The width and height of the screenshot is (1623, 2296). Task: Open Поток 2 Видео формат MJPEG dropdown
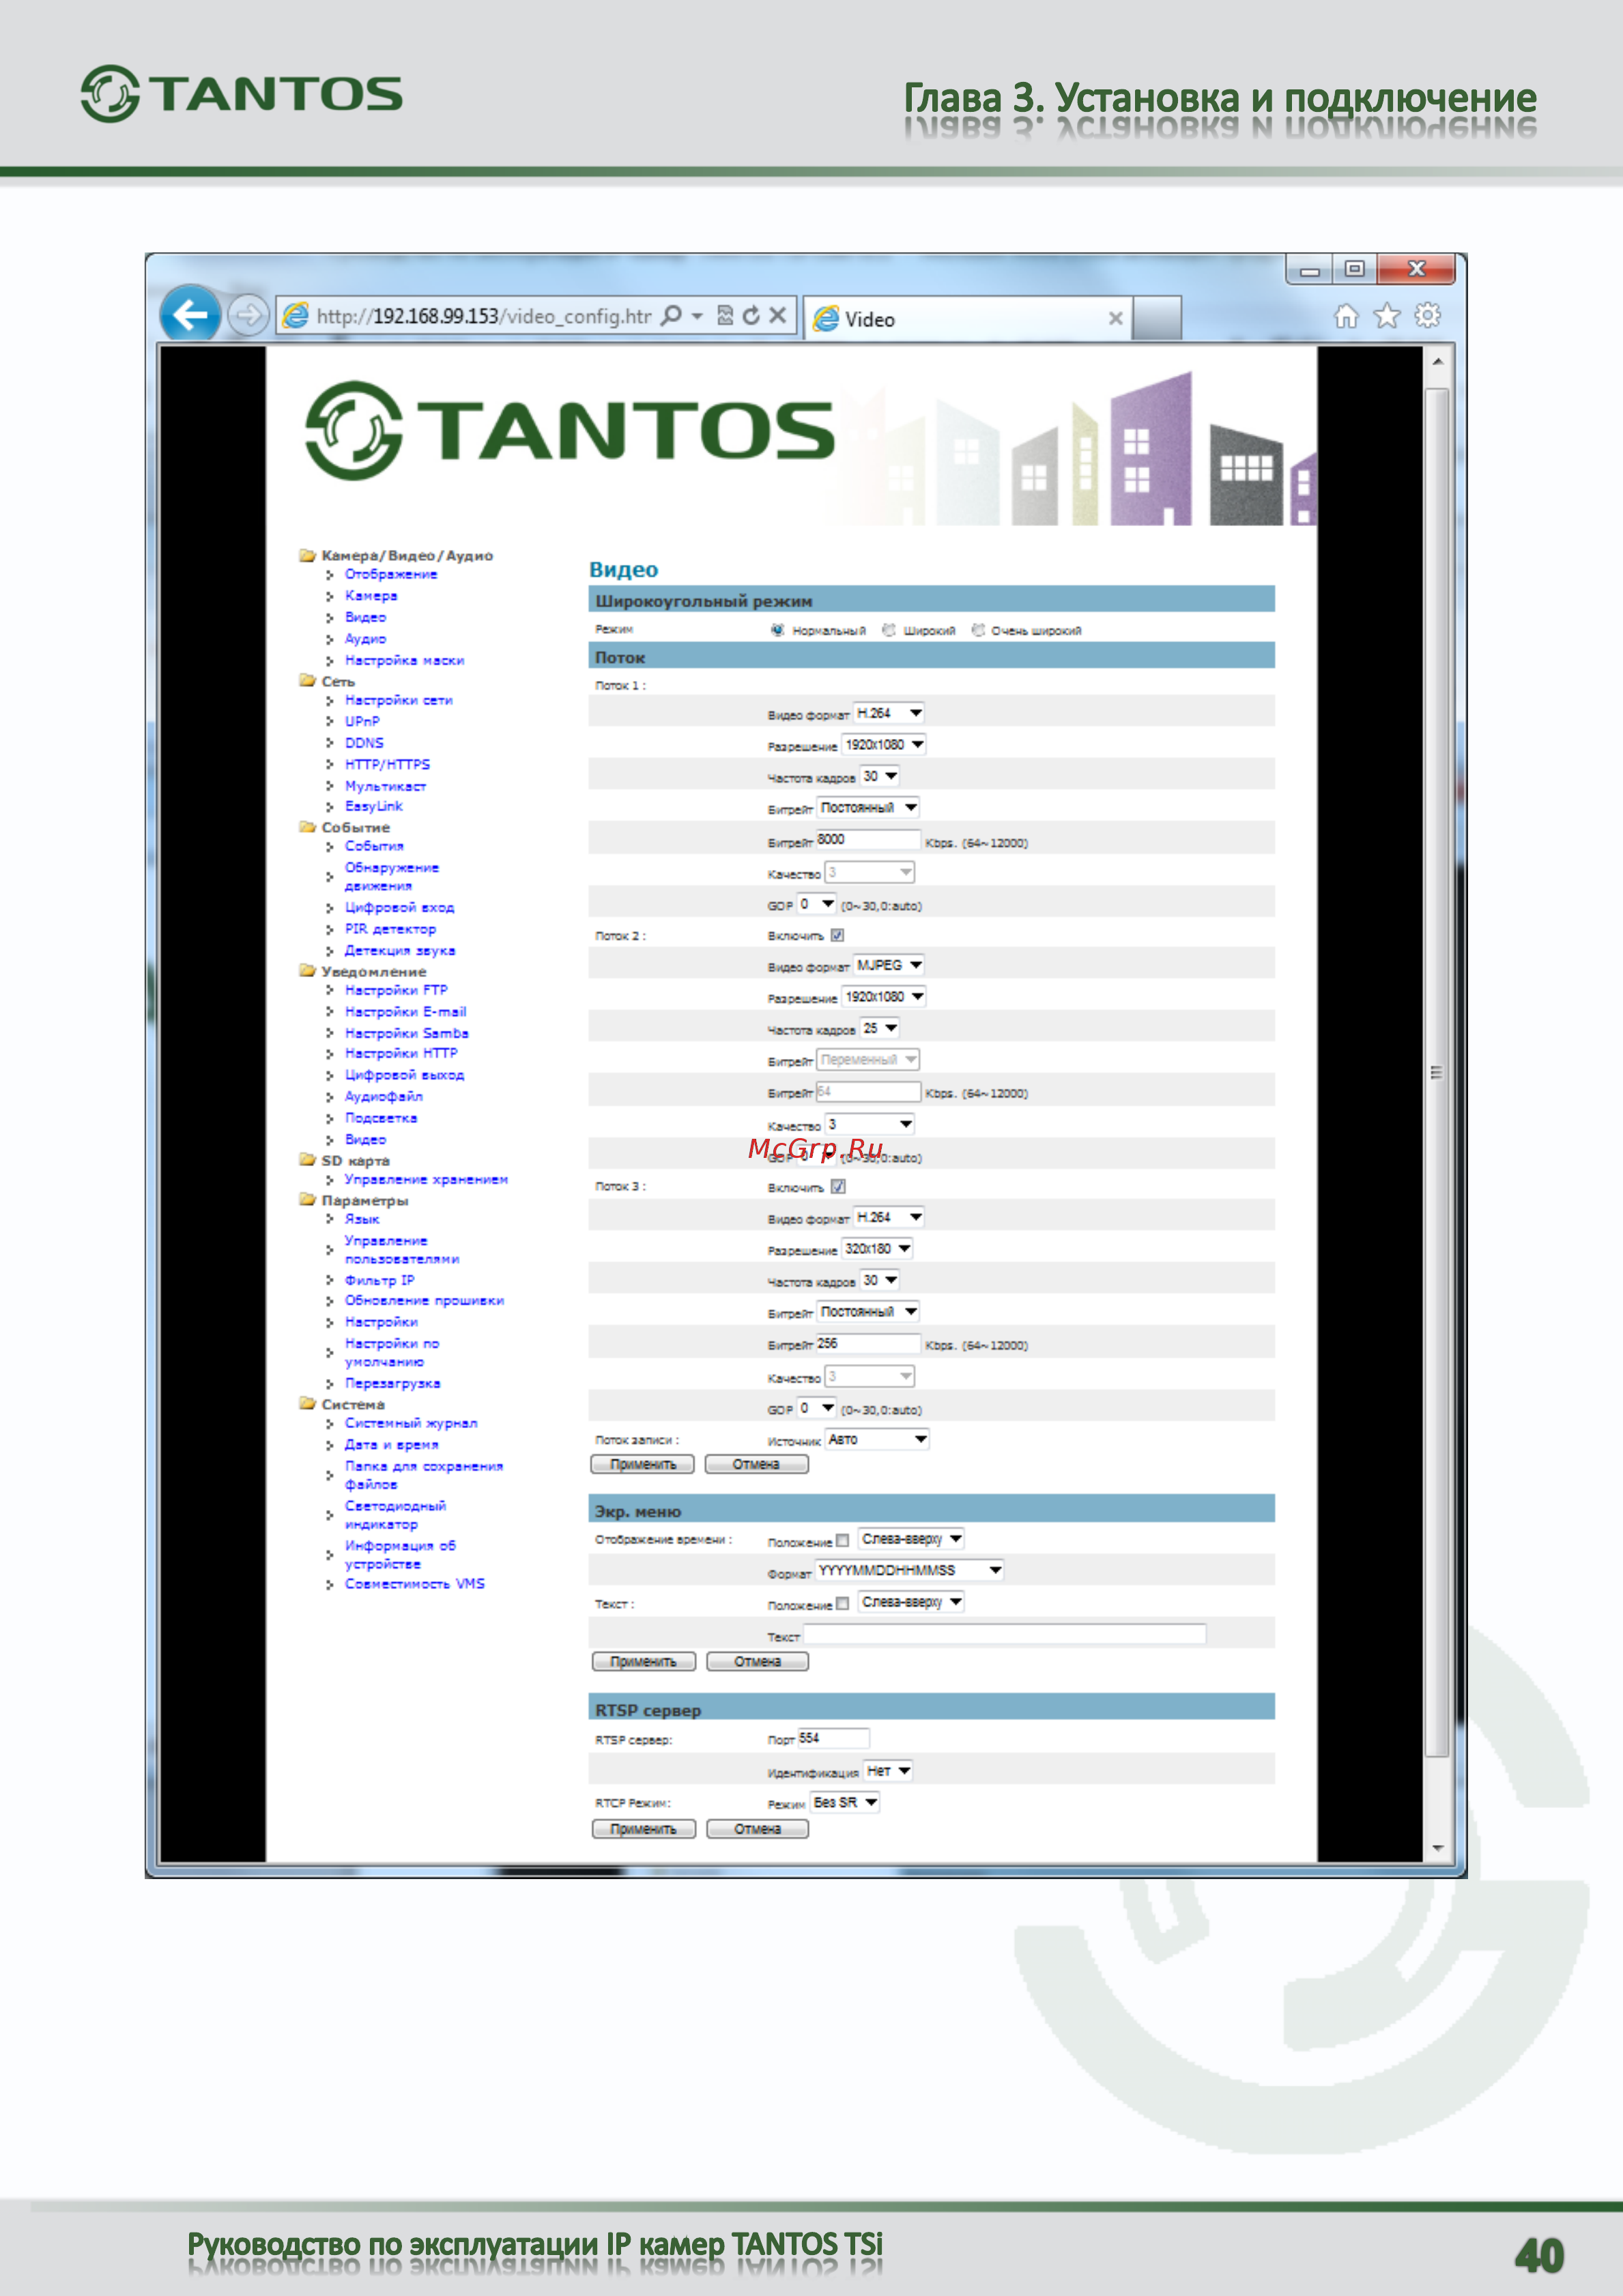[889, 965]
